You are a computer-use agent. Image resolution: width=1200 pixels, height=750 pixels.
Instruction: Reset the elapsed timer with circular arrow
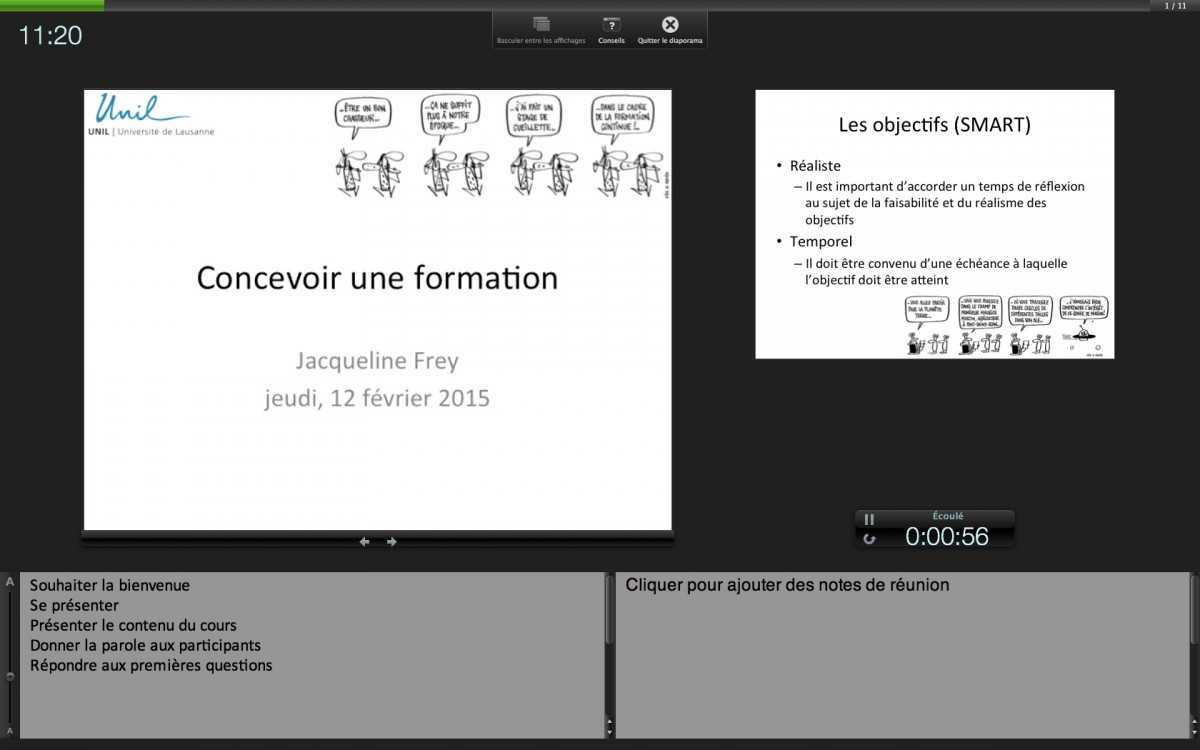pyautogui.click(x=869, y=538)
